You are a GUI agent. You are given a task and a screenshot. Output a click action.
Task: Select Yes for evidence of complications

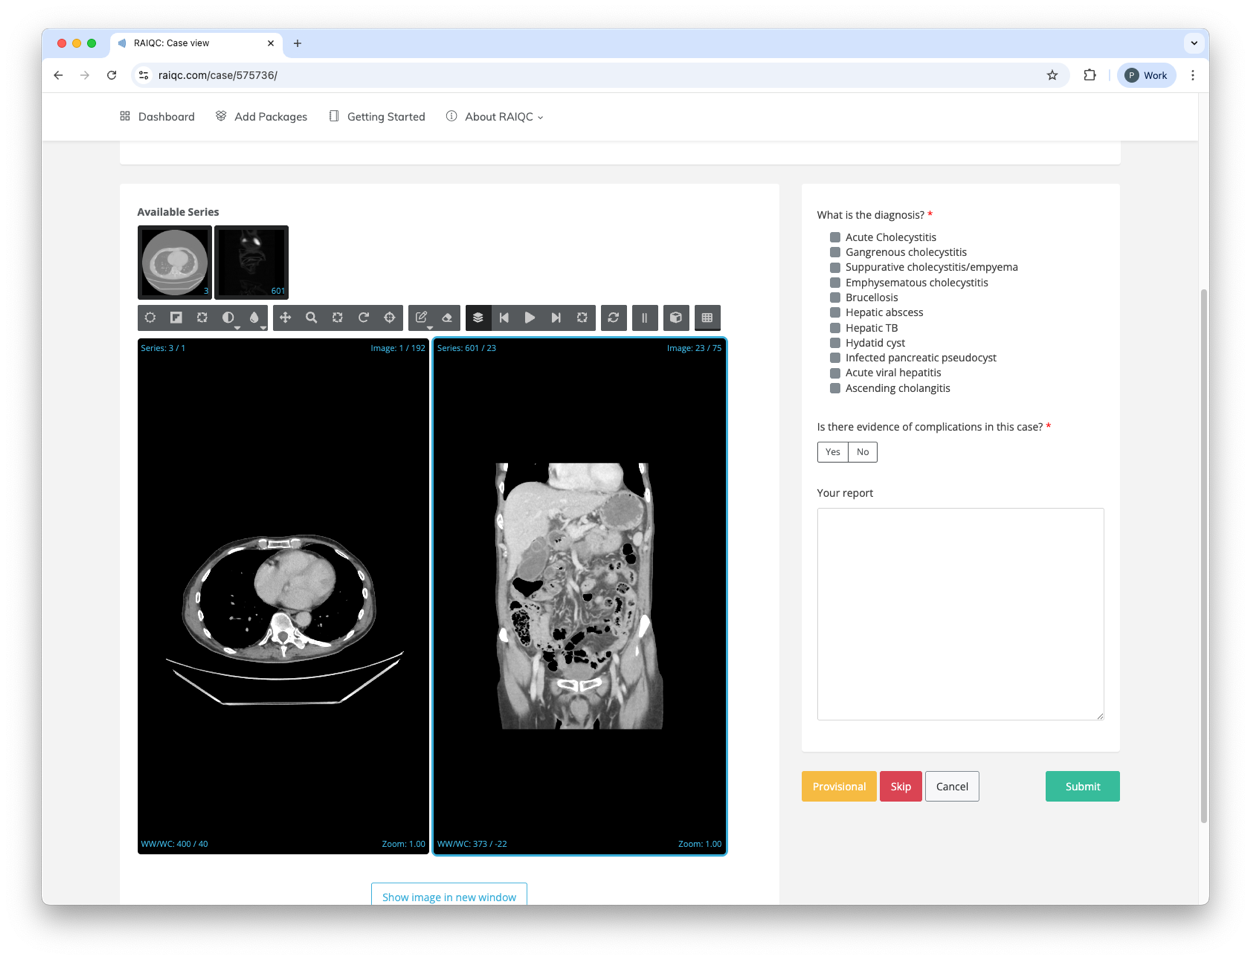coord(832,452)
